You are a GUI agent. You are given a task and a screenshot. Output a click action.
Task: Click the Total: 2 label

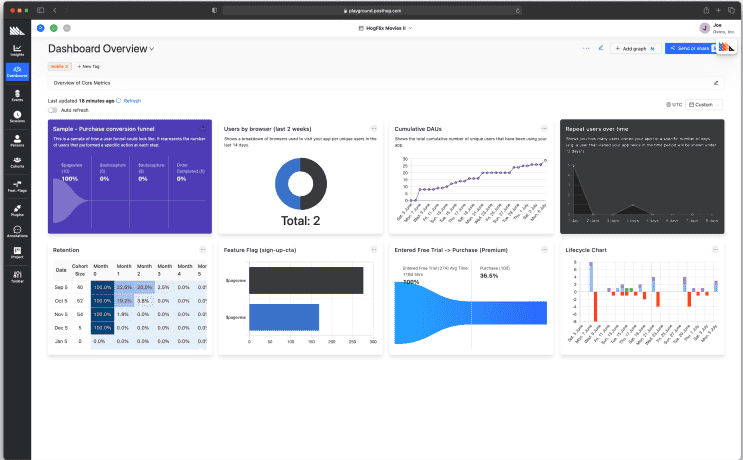(x=300, y=221)
